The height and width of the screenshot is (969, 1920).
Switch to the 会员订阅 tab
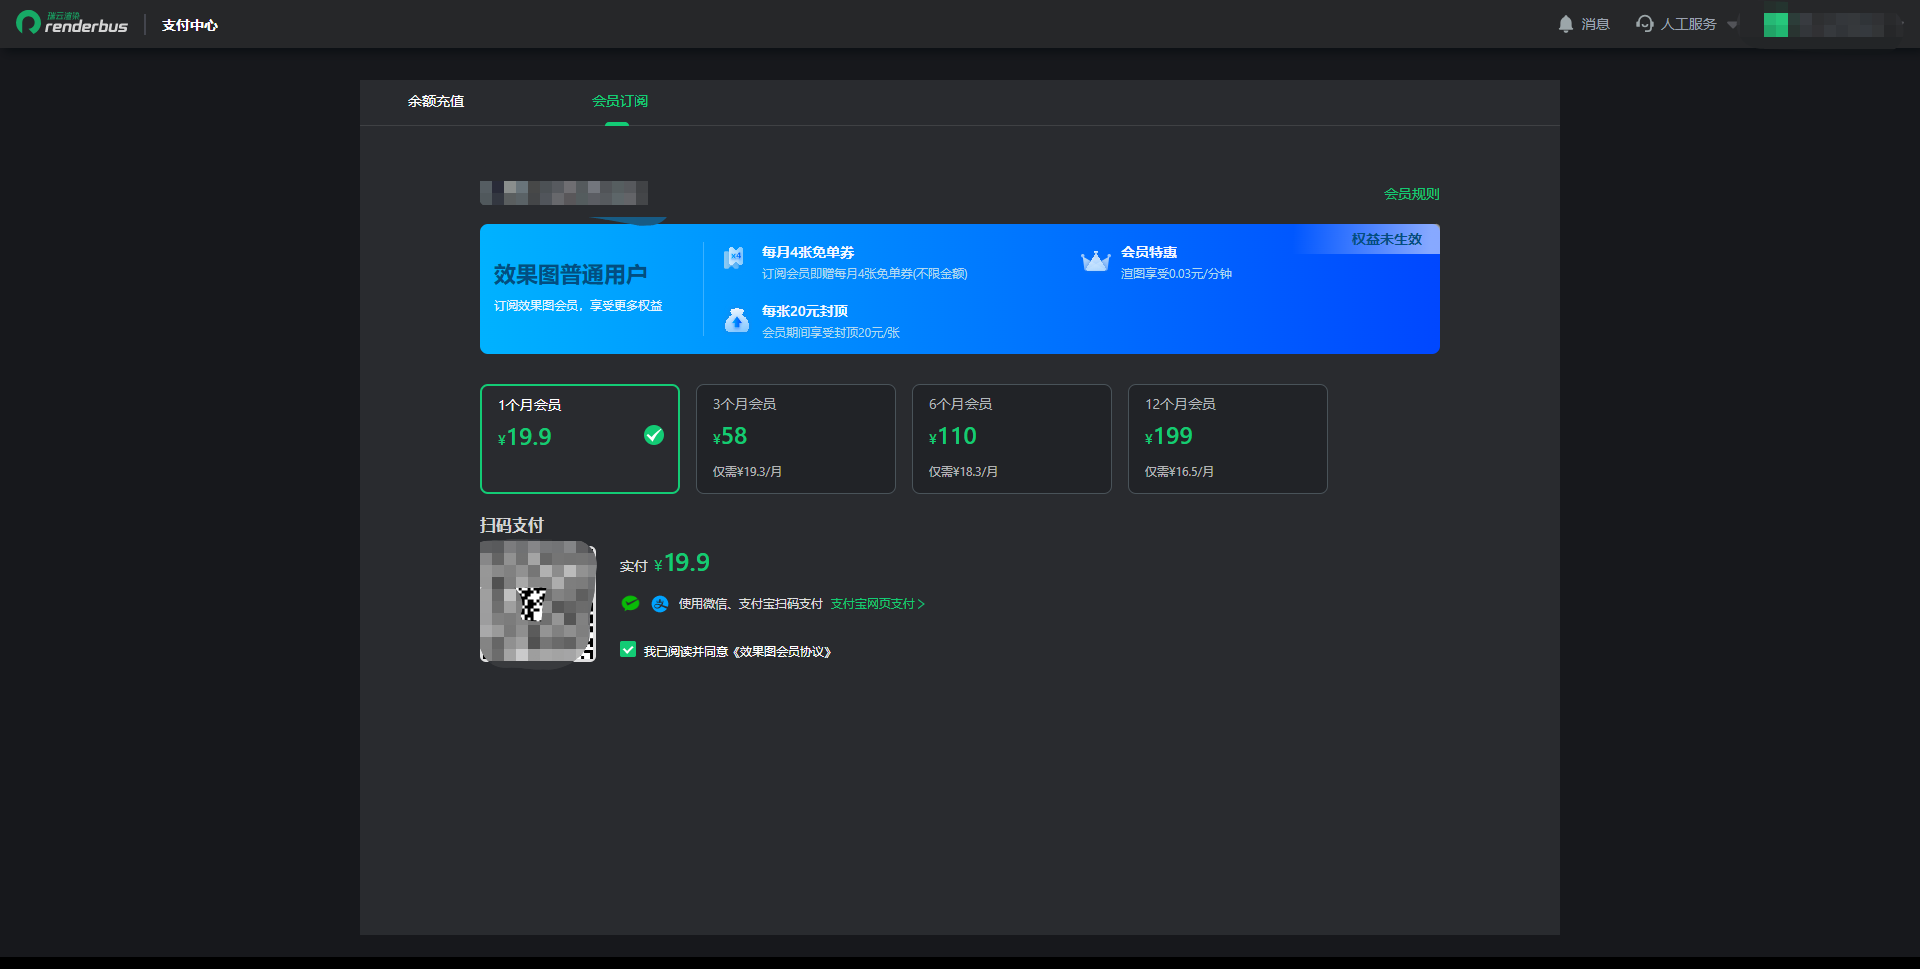(x=620, y=101)
